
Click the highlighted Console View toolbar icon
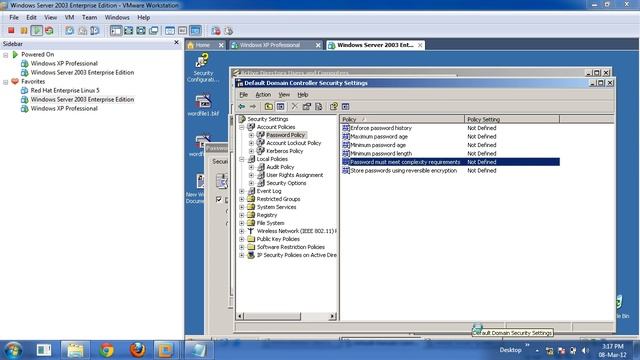(196, 30)
